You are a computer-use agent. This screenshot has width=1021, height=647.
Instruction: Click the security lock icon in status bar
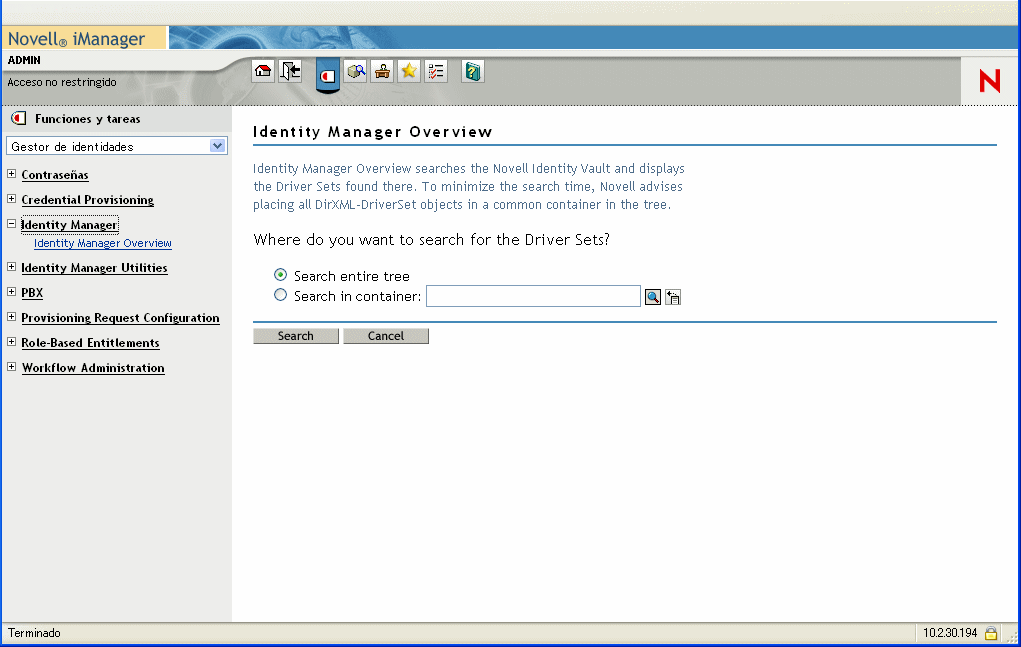pyautogui.click(x=991, y=633)
